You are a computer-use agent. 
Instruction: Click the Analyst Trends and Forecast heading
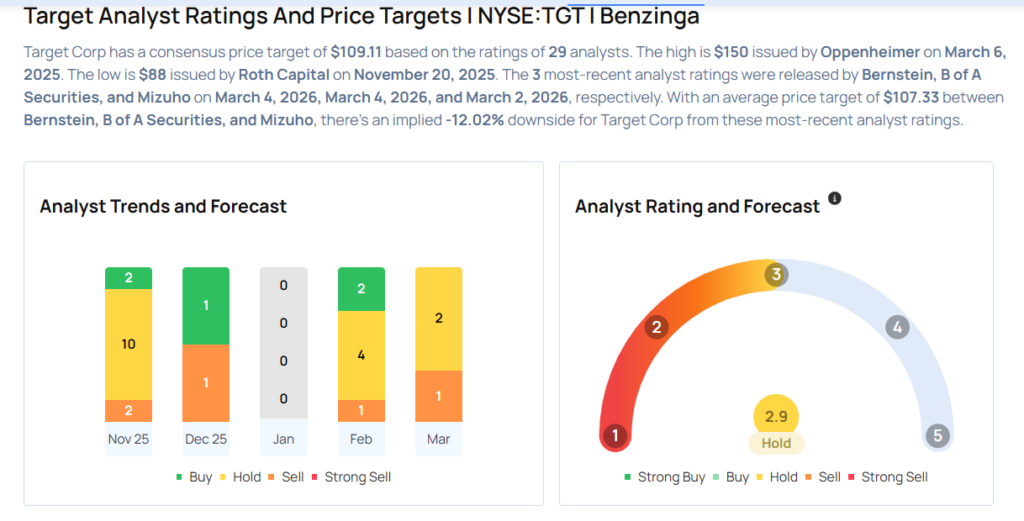pos(163,207)
